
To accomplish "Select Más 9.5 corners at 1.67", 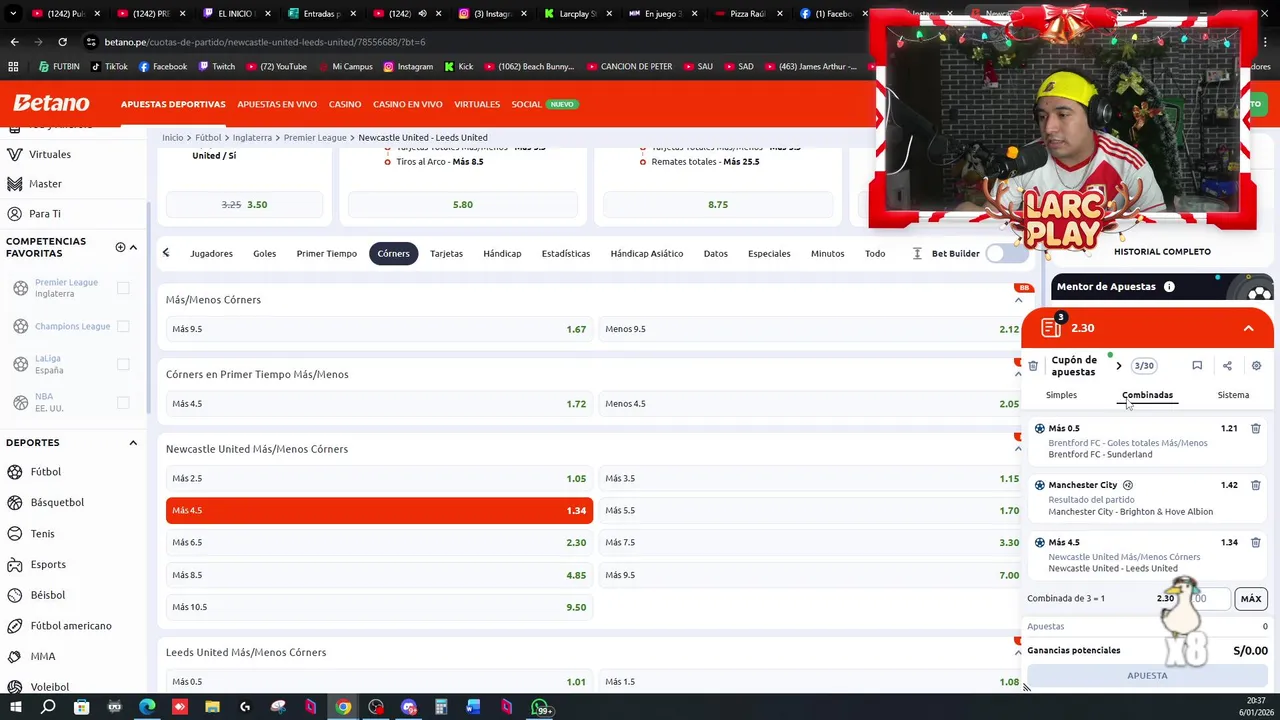I will [x=379, y=329].
